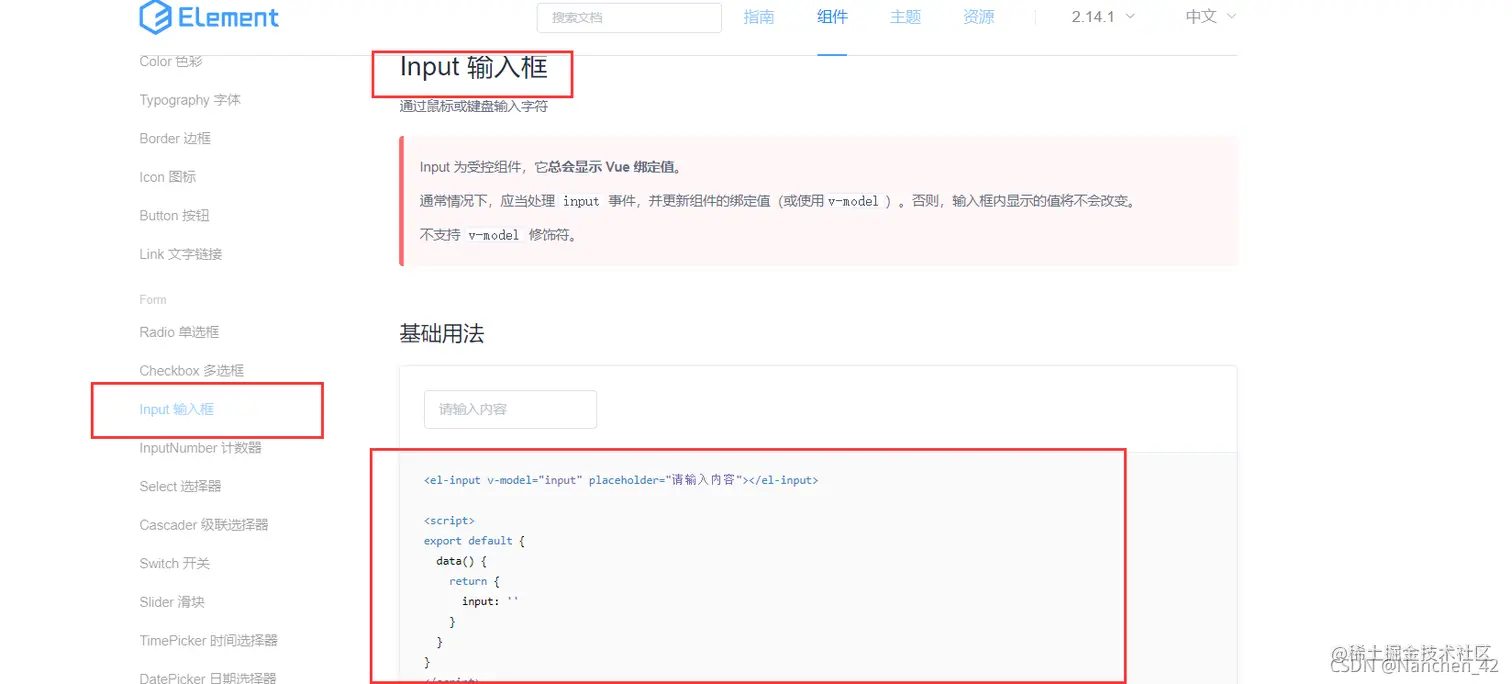This screenshot has height=684, width=1512.
Task: Go to Link 文字链接 in sidebar
Action: [181, 254]
